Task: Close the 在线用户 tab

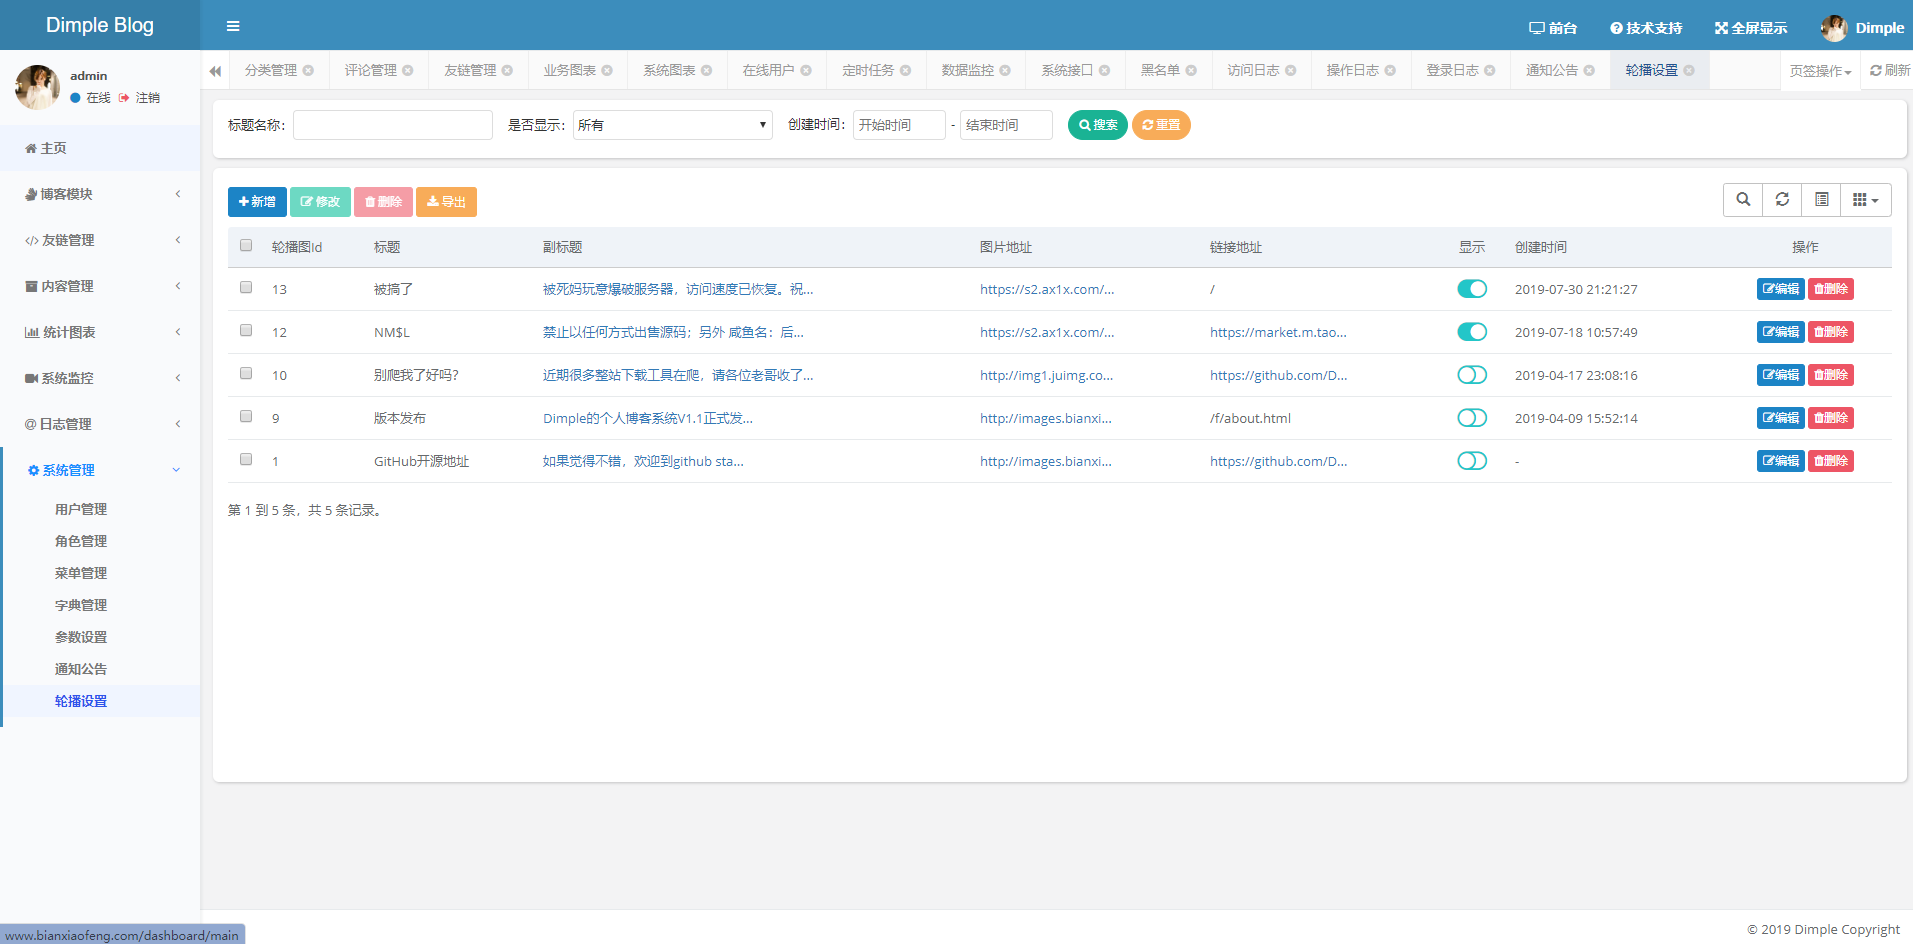Action: point(806,70)
